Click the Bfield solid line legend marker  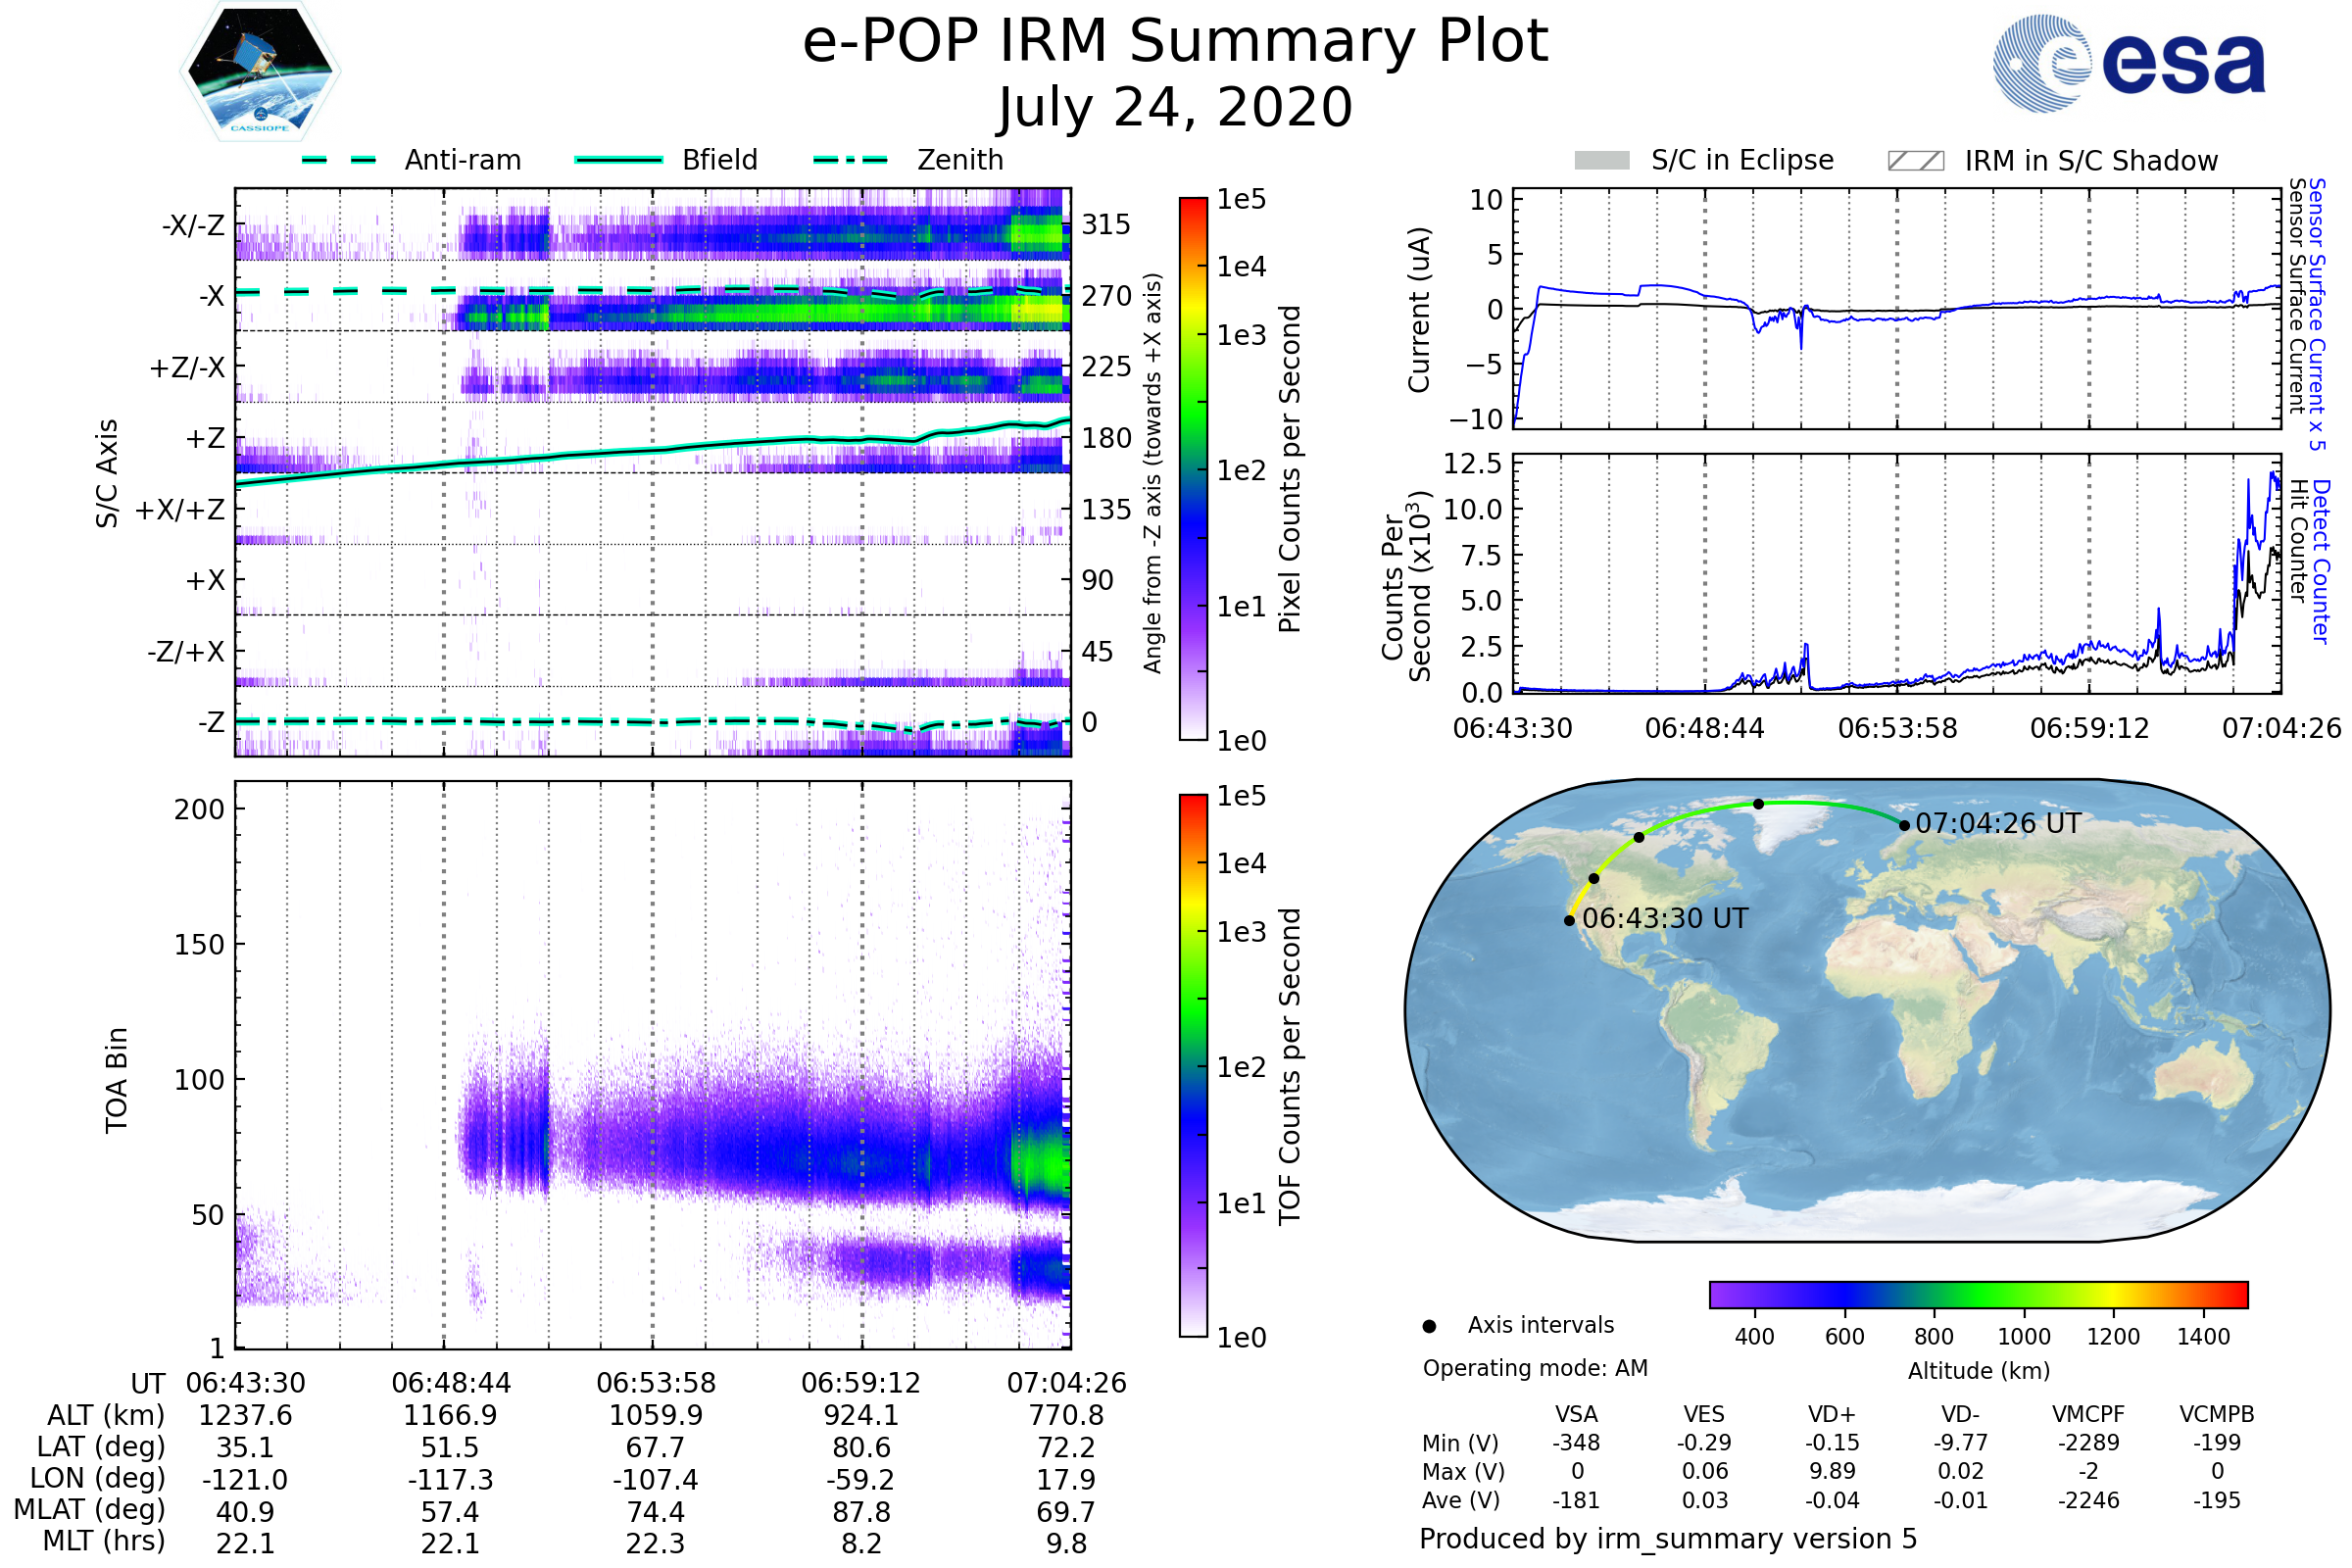coord(618,160)
